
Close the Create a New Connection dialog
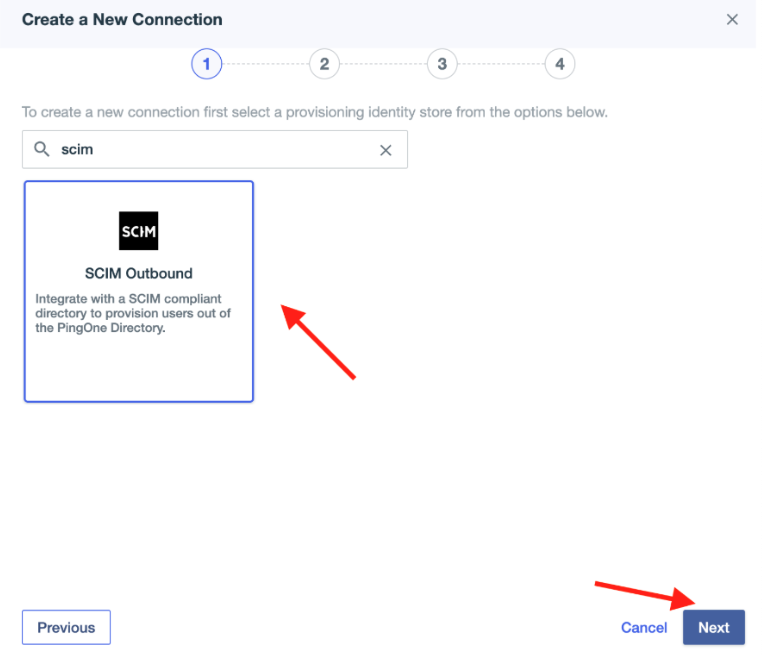coord(732,20)
